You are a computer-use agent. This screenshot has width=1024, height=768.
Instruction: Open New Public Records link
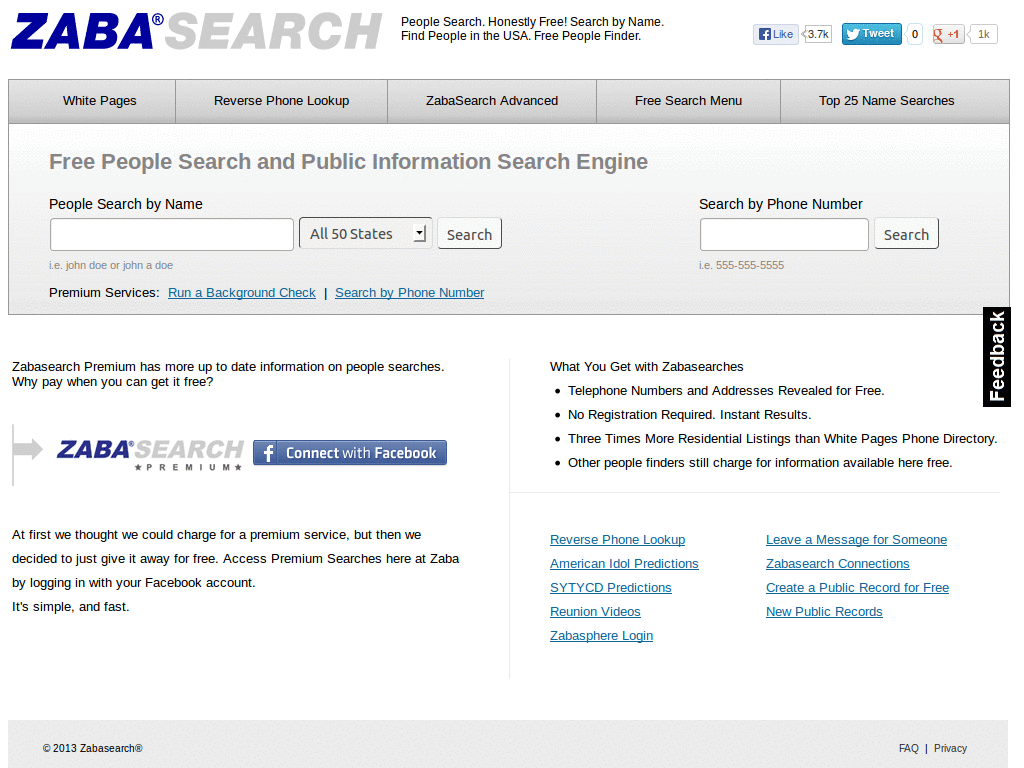click(824, 612)
